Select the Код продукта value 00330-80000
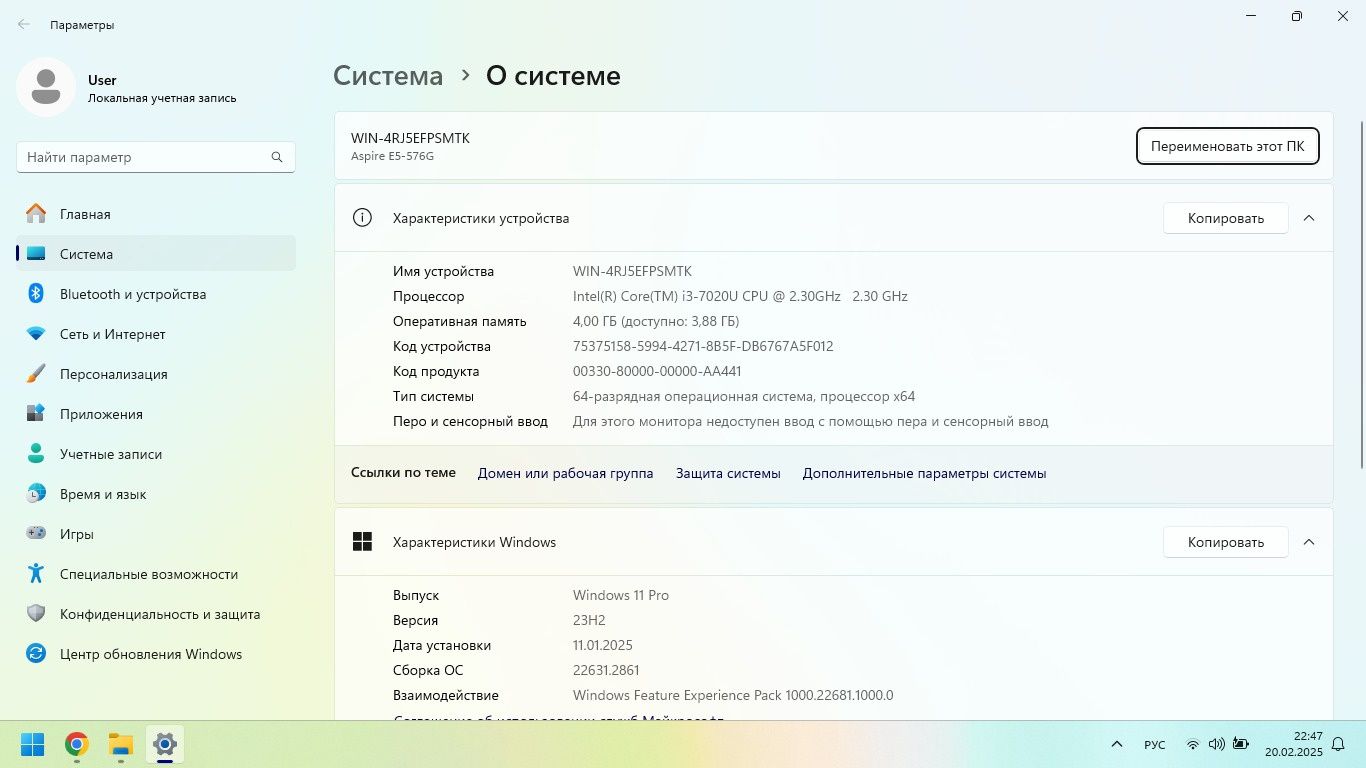This screenshot has width=1366, height=768. [657, 371]
